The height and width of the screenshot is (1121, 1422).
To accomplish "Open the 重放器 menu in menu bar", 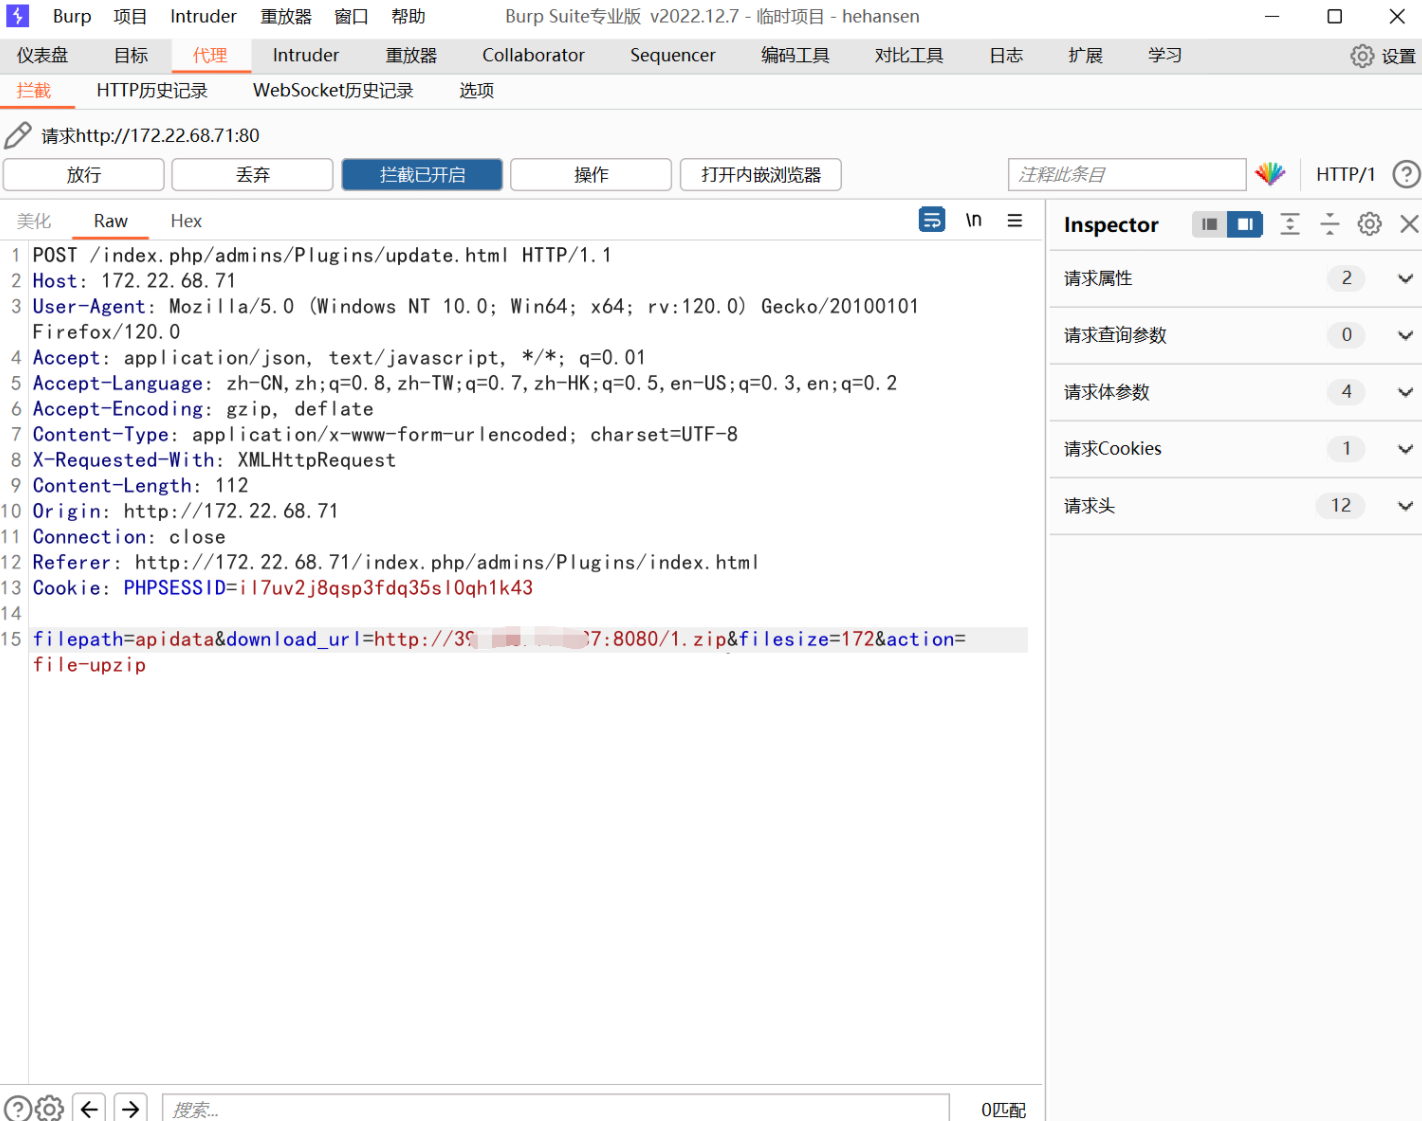I will click(x=286, y=16).
